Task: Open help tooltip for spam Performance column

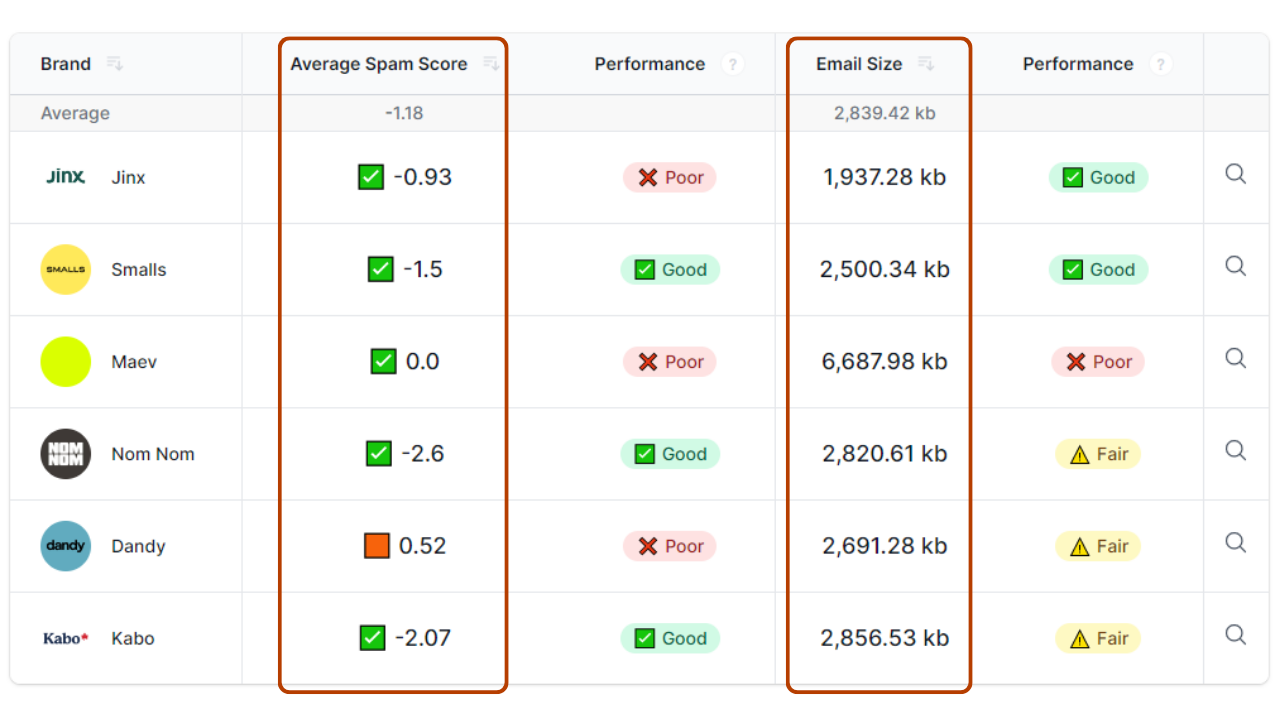Action: [733, 64]
